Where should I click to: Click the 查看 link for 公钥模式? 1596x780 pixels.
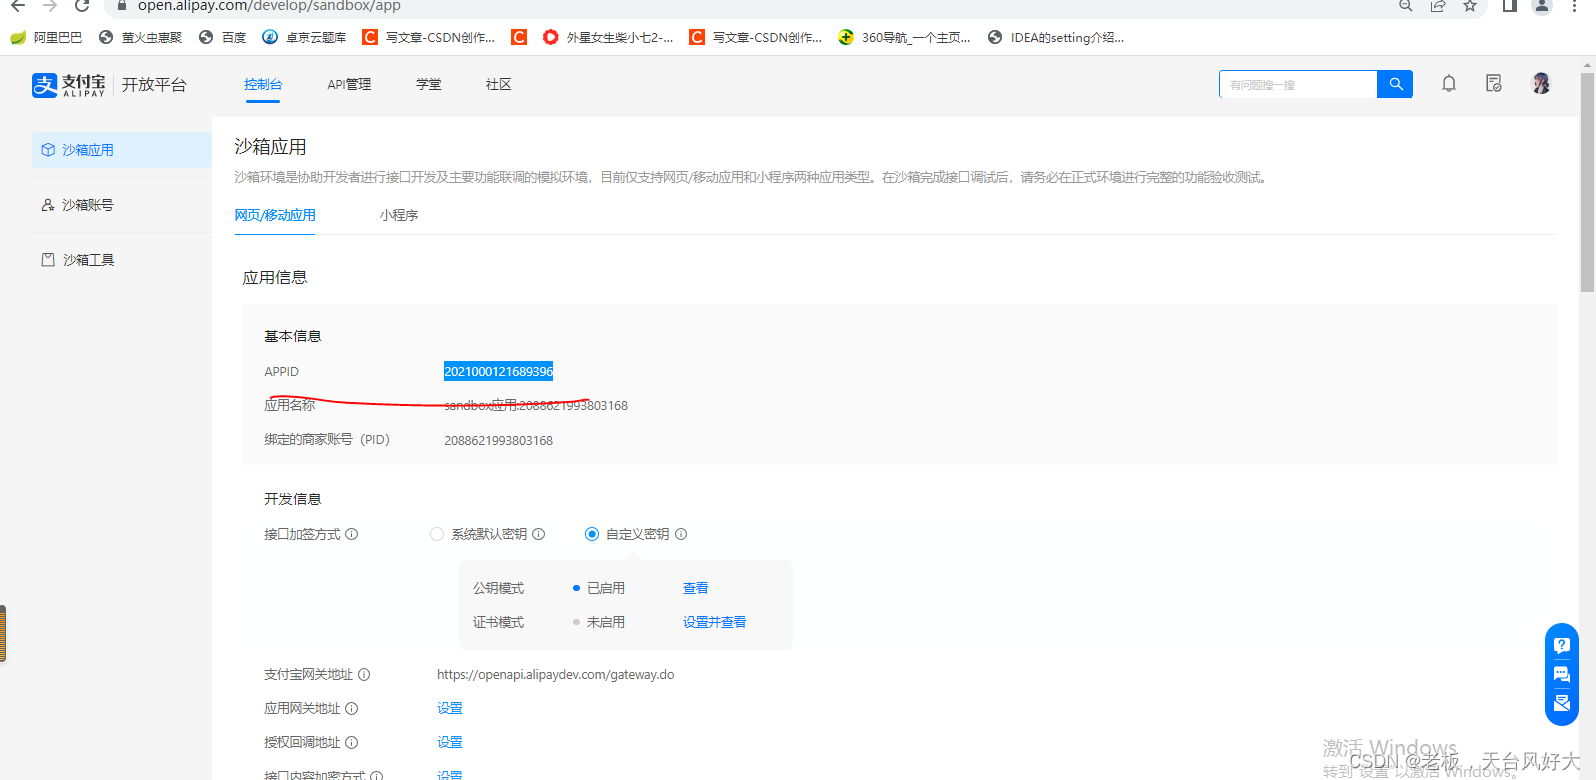[696, 588]
